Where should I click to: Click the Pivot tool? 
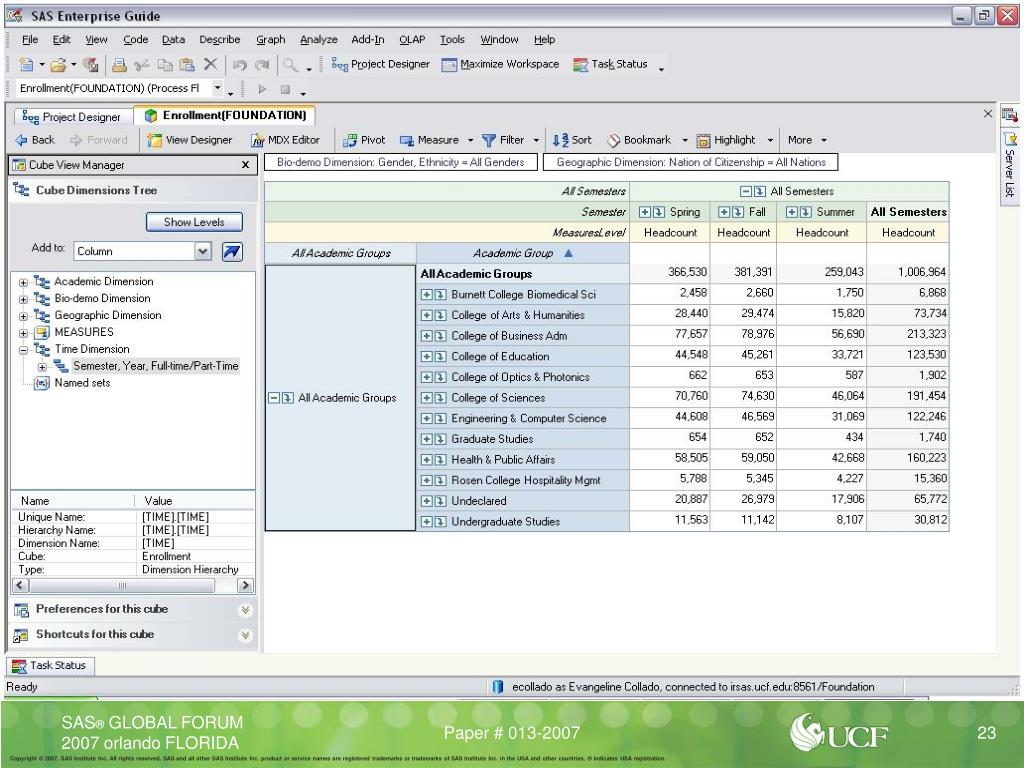point(364,140)
